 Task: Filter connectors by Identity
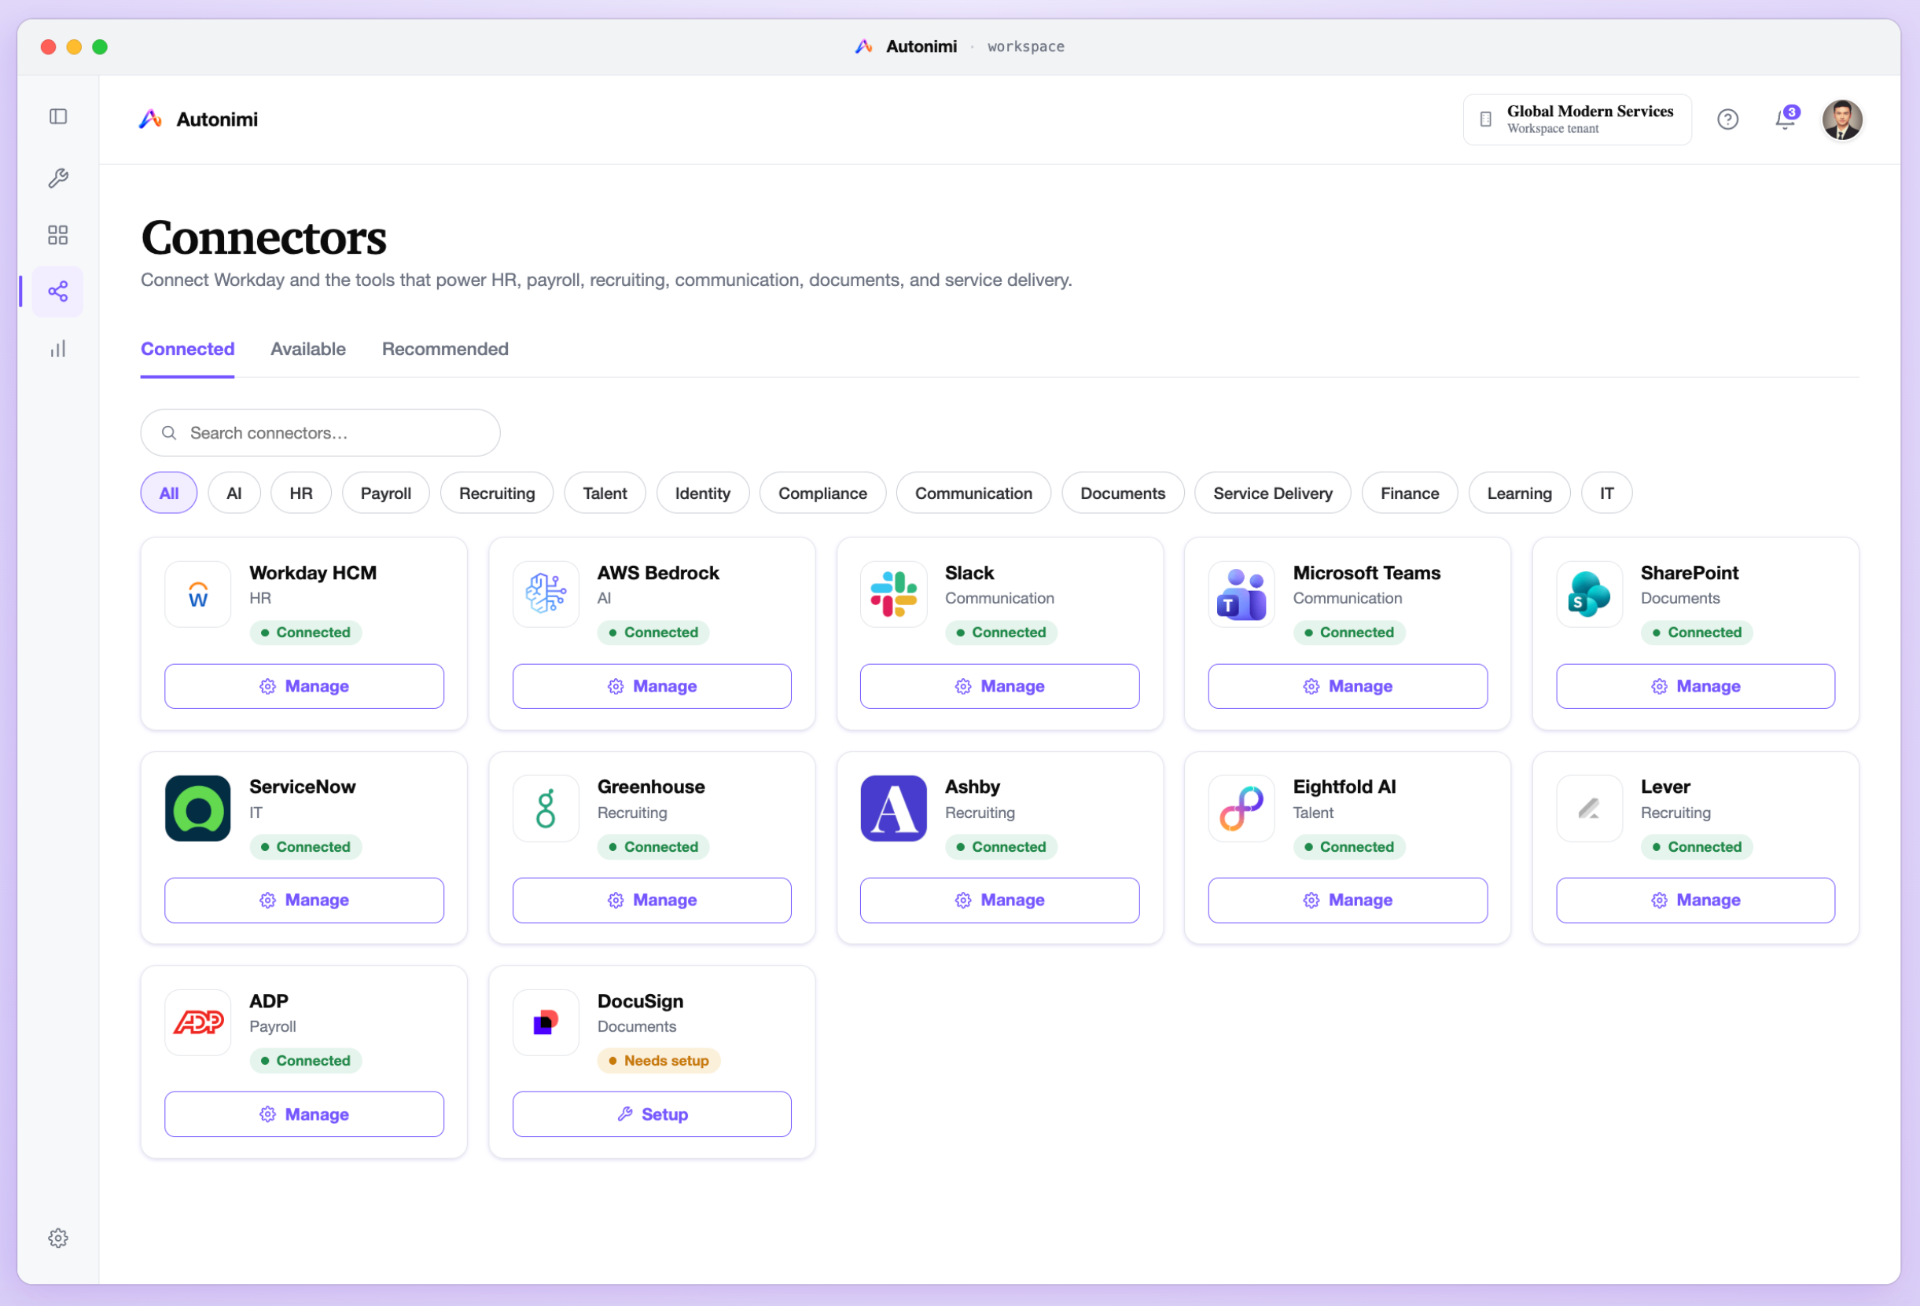(x=703, y=493)
